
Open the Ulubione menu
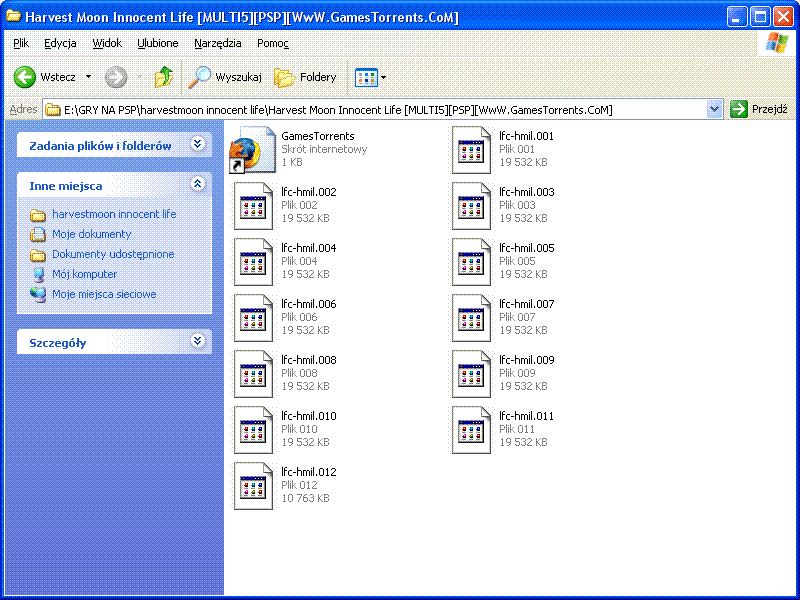point(158,43)
